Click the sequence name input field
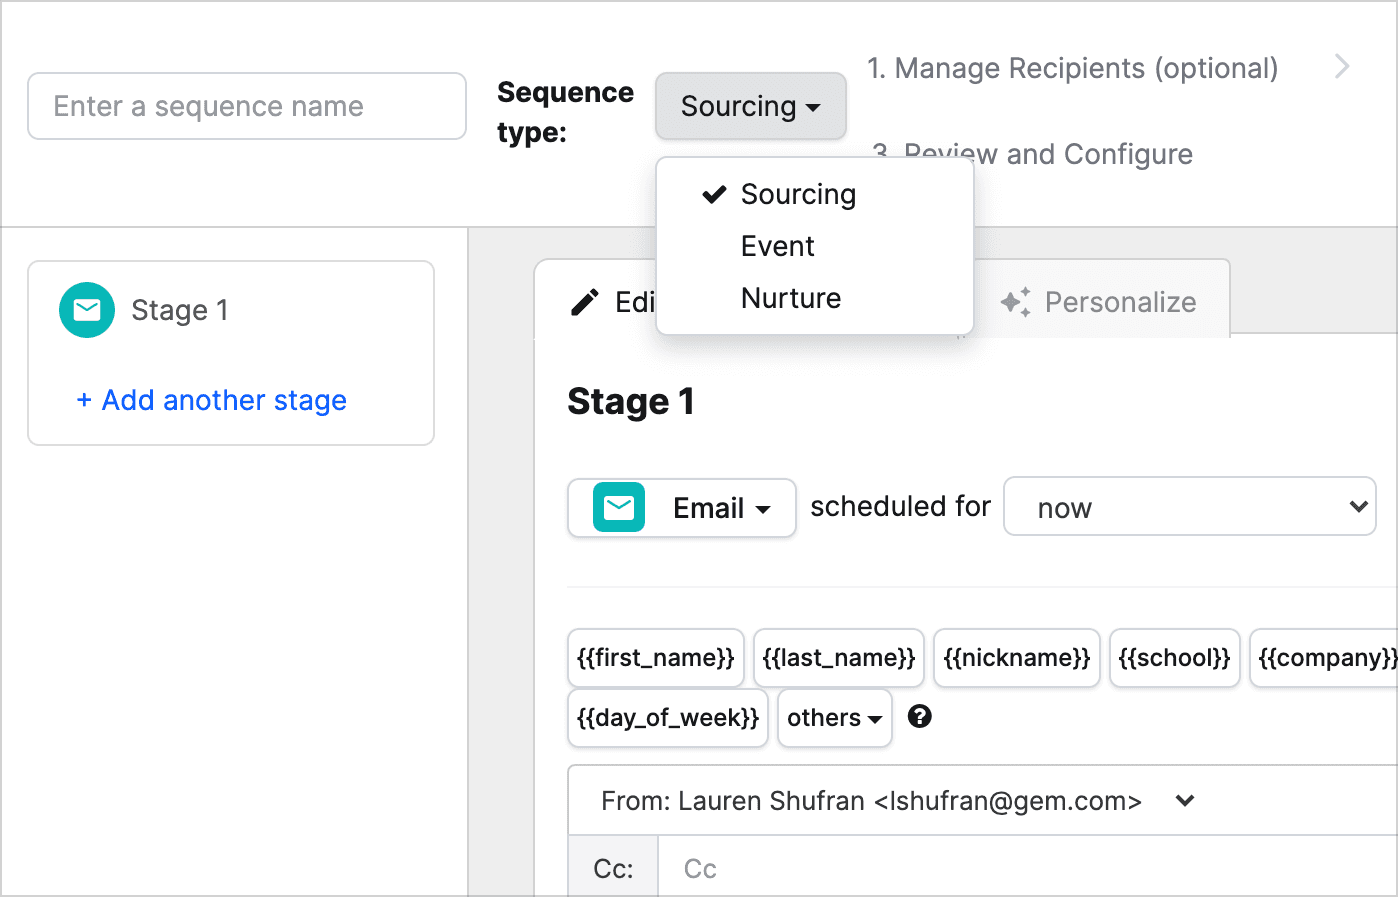 coord(246,106)
